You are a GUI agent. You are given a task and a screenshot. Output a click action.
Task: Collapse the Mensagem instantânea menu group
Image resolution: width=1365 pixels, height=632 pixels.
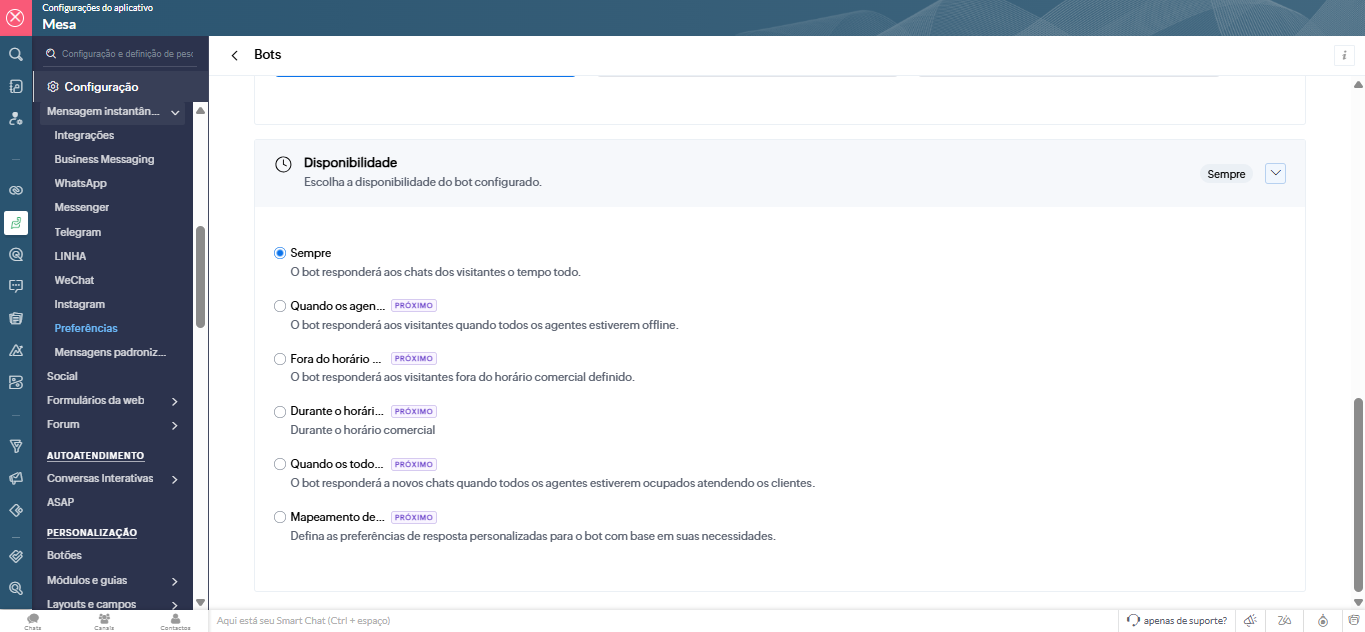[x=175, y=112]
